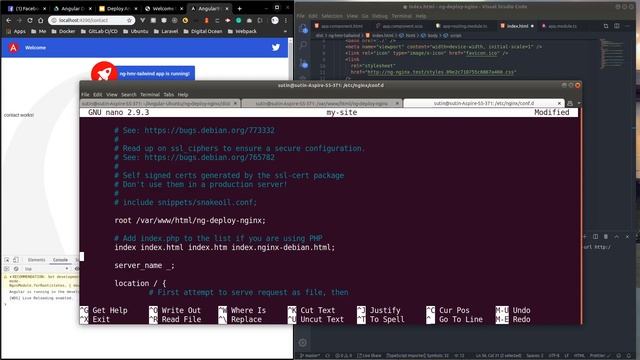Click the root /var/www/html/ng-deploy-nginx line
640x360 pixels.
click(190, 220)
